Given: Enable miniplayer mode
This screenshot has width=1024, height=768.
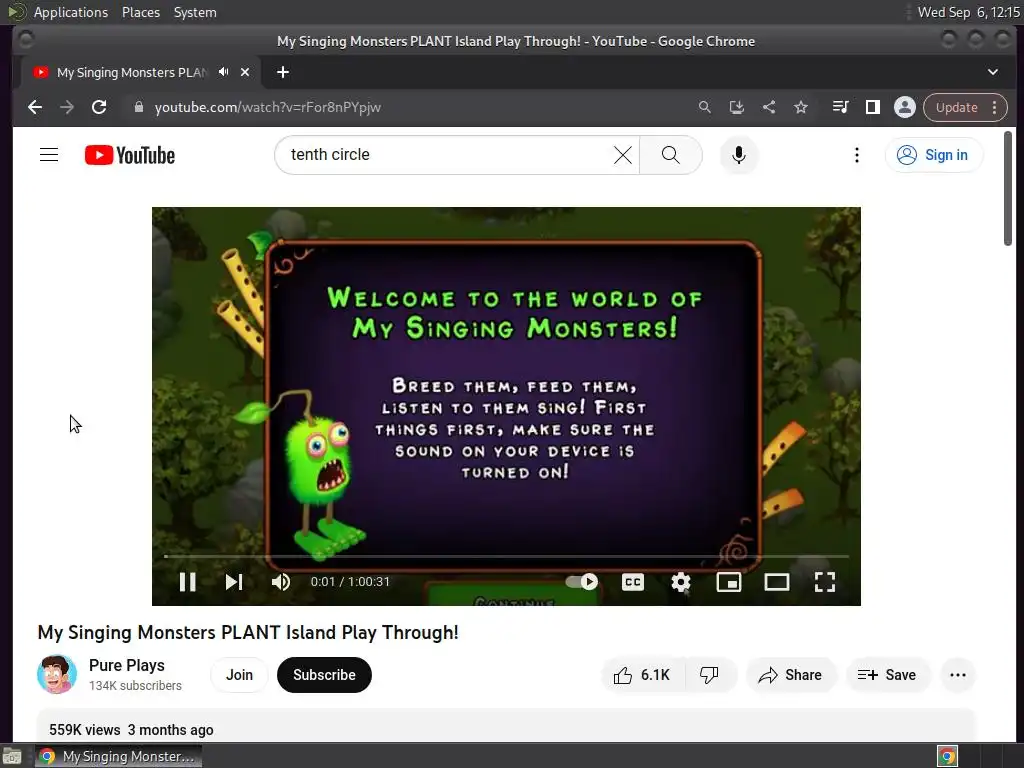Looking at the screenshot, I should tap(728, 582).
